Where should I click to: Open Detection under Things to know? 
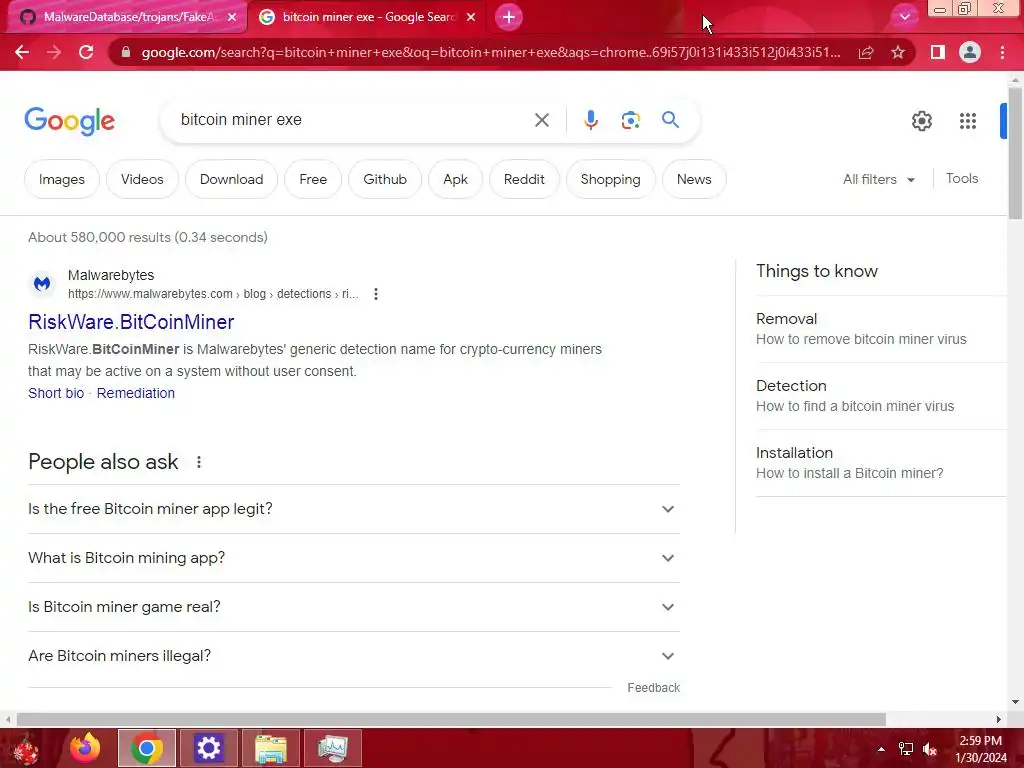point(881,396)
